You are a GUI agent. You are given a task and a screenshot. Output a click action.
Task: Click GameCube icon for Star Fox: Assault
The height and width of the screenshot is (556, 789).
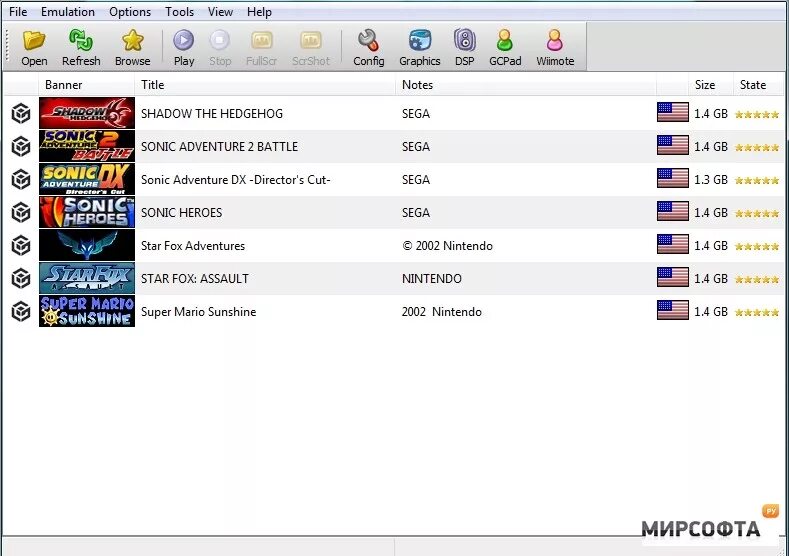coord(21,278)
